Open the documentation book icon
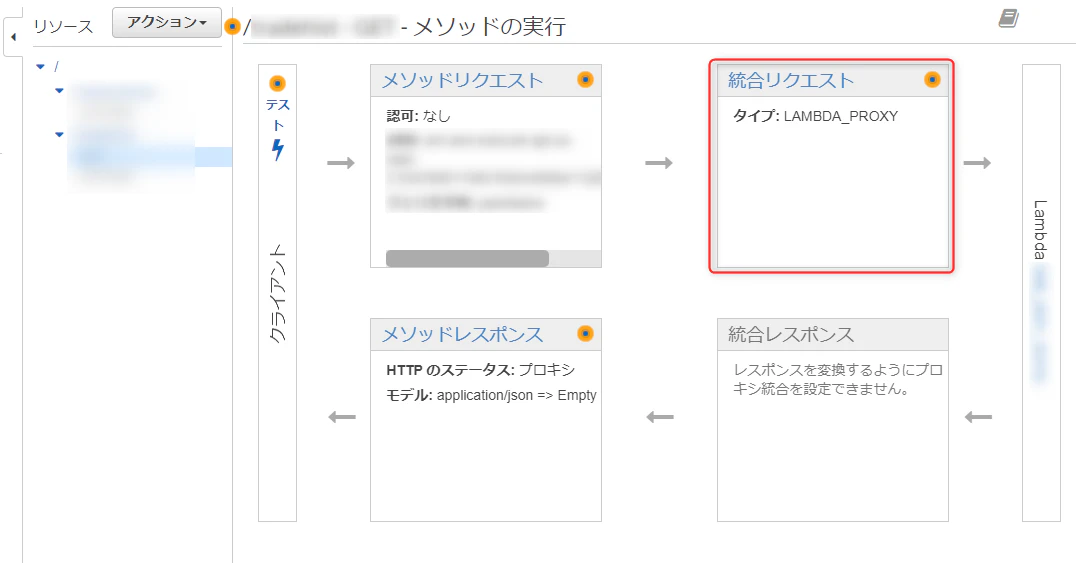1078x563 pixels. click(x=1009, y=19)
